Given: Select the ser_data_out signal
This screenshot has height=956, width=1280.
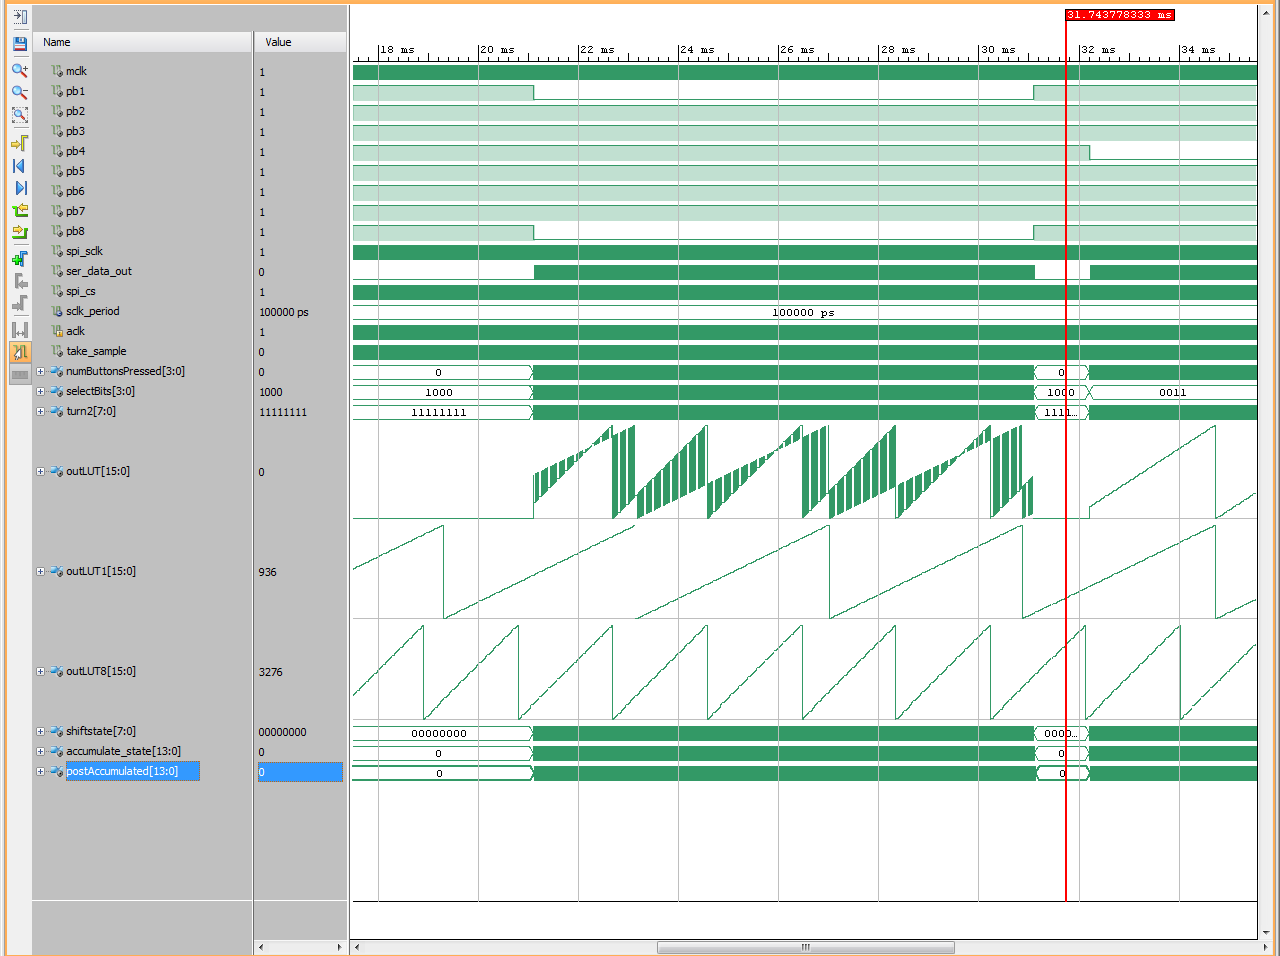Looking at the screenshot, I should pyautogui.click(x=99, y=271).
